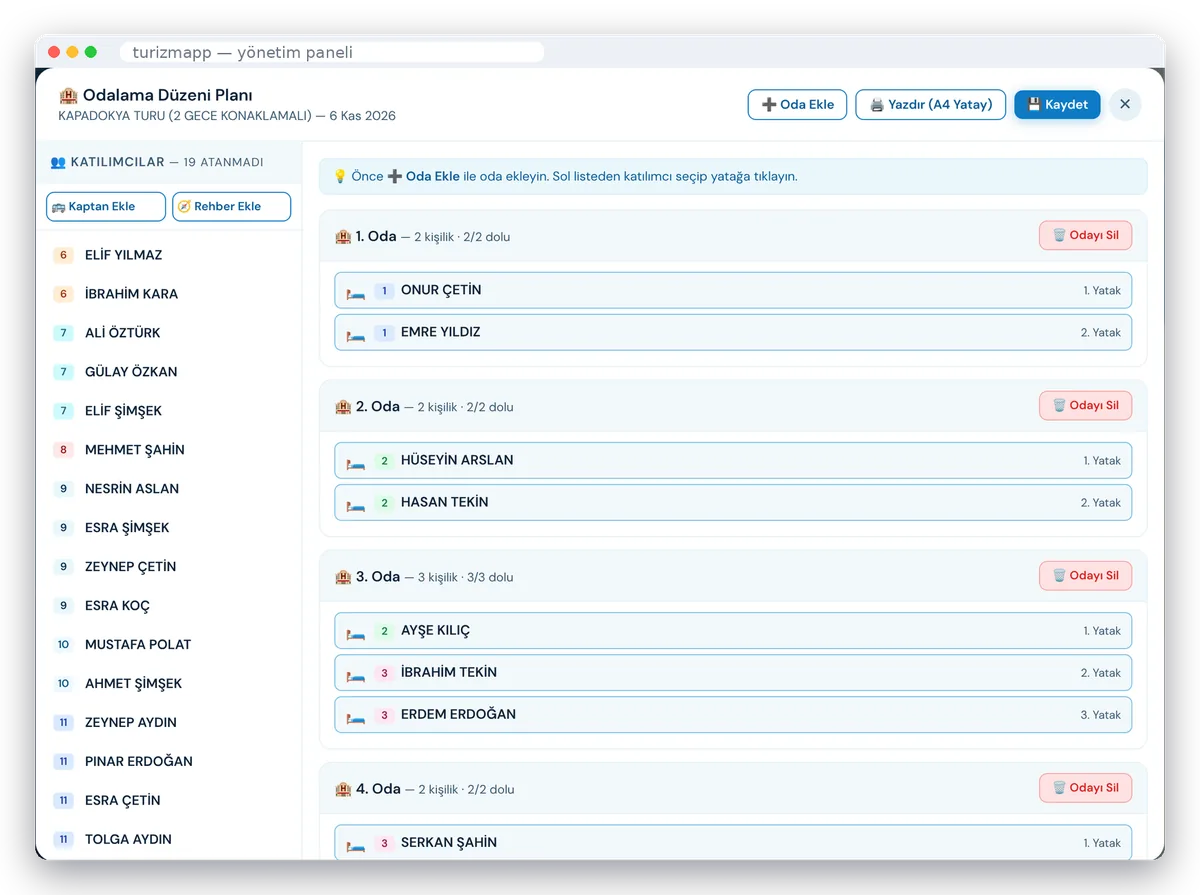Close the Odalama Düzeni Planı dialog
The height and width of the screenshot is (895, 1200).
tap(1125, 105)
